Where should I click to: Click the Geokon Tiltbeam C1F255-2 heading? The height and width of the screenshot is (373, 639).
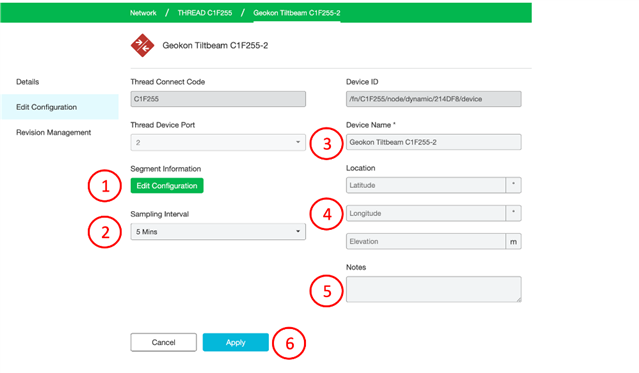(x=215, y=45)
